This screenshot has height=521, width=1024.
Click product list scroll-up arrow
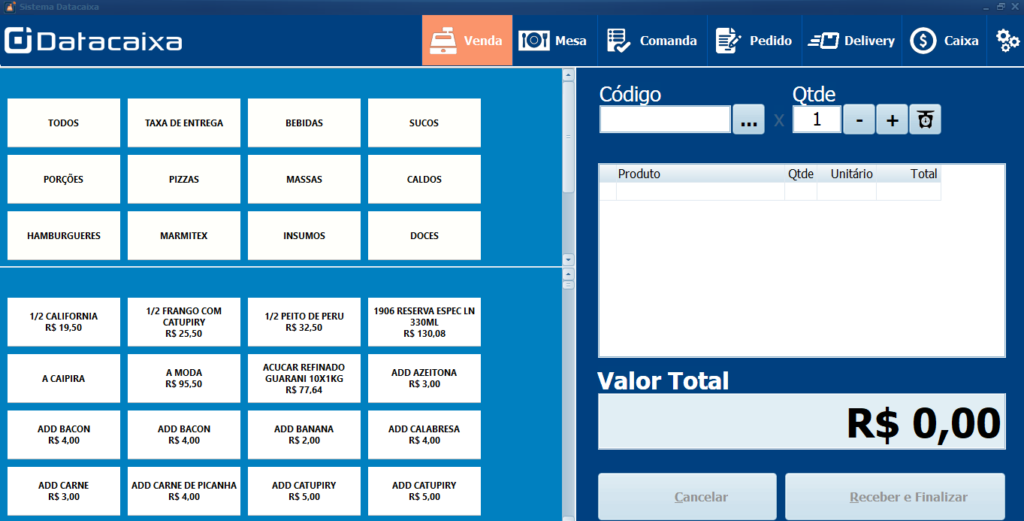(x=568, y=275)
